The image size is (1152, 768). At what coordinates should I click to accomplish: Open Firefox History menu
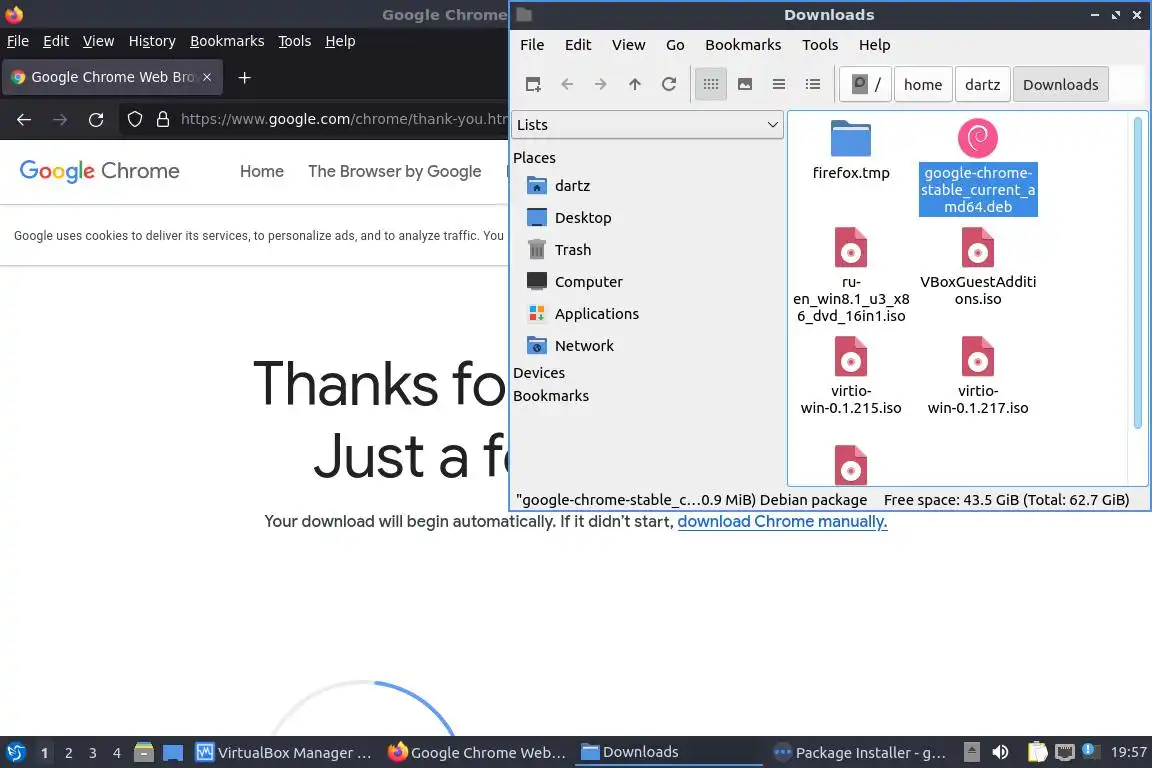point(152,41)
